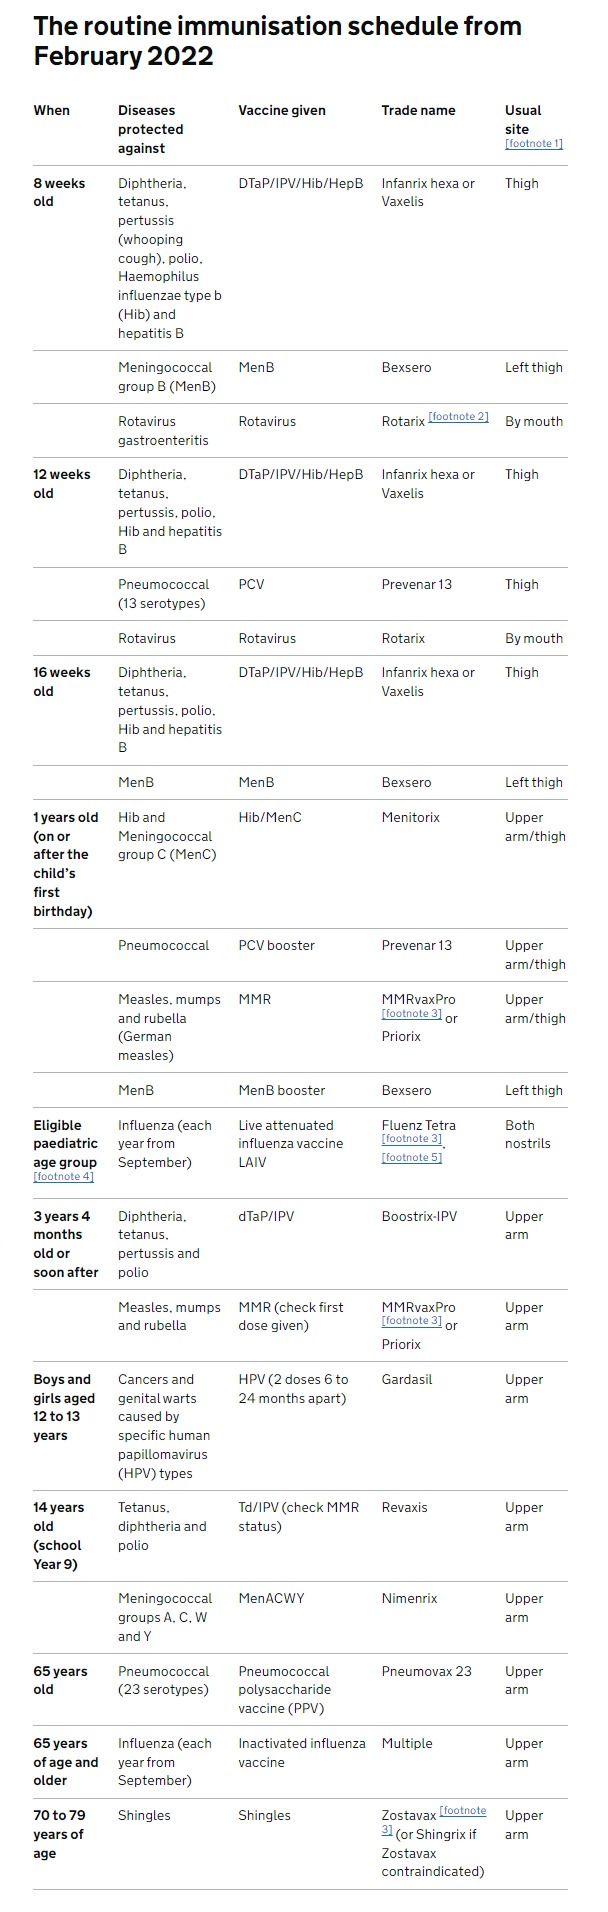This screenshot has width=608, height=1912.
Task: Click the Both nostrils usual site cell
Action: [x=527, y=1135]
